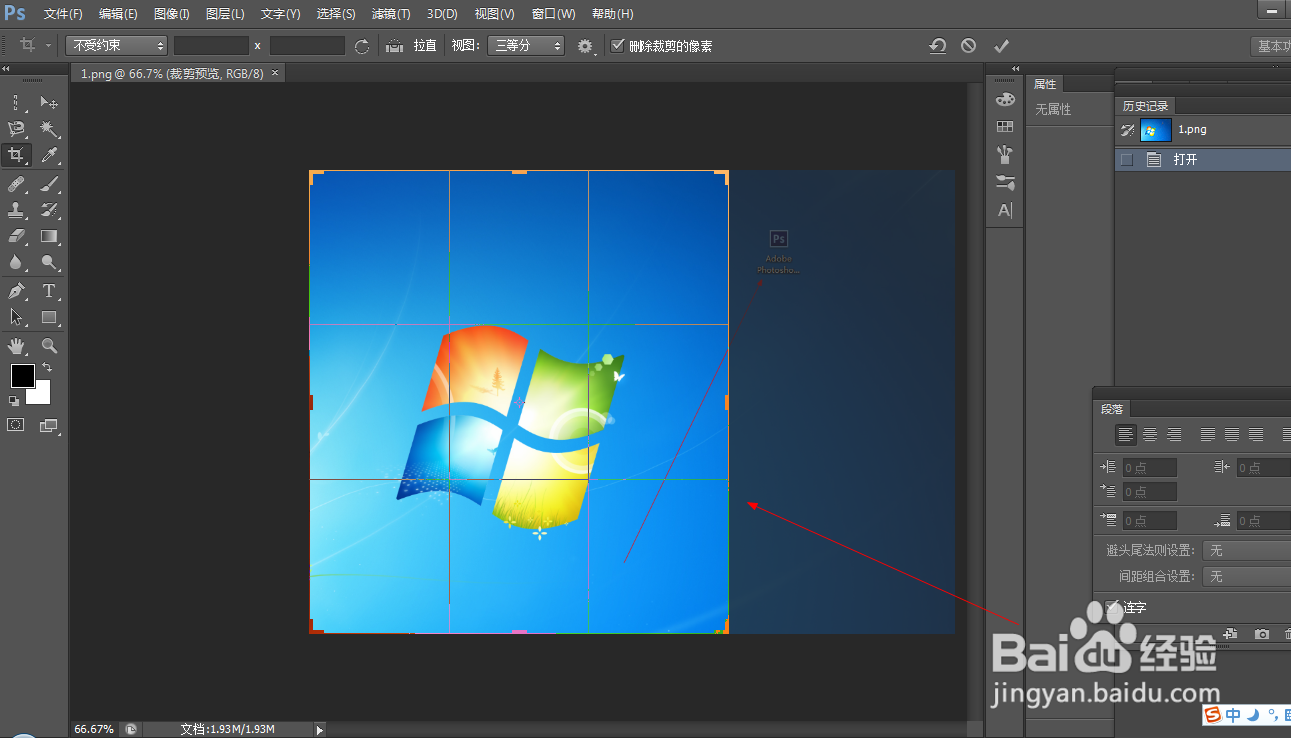Select the Pen tool
Screen dimensions: 1291x738
[x=16, y=291]
